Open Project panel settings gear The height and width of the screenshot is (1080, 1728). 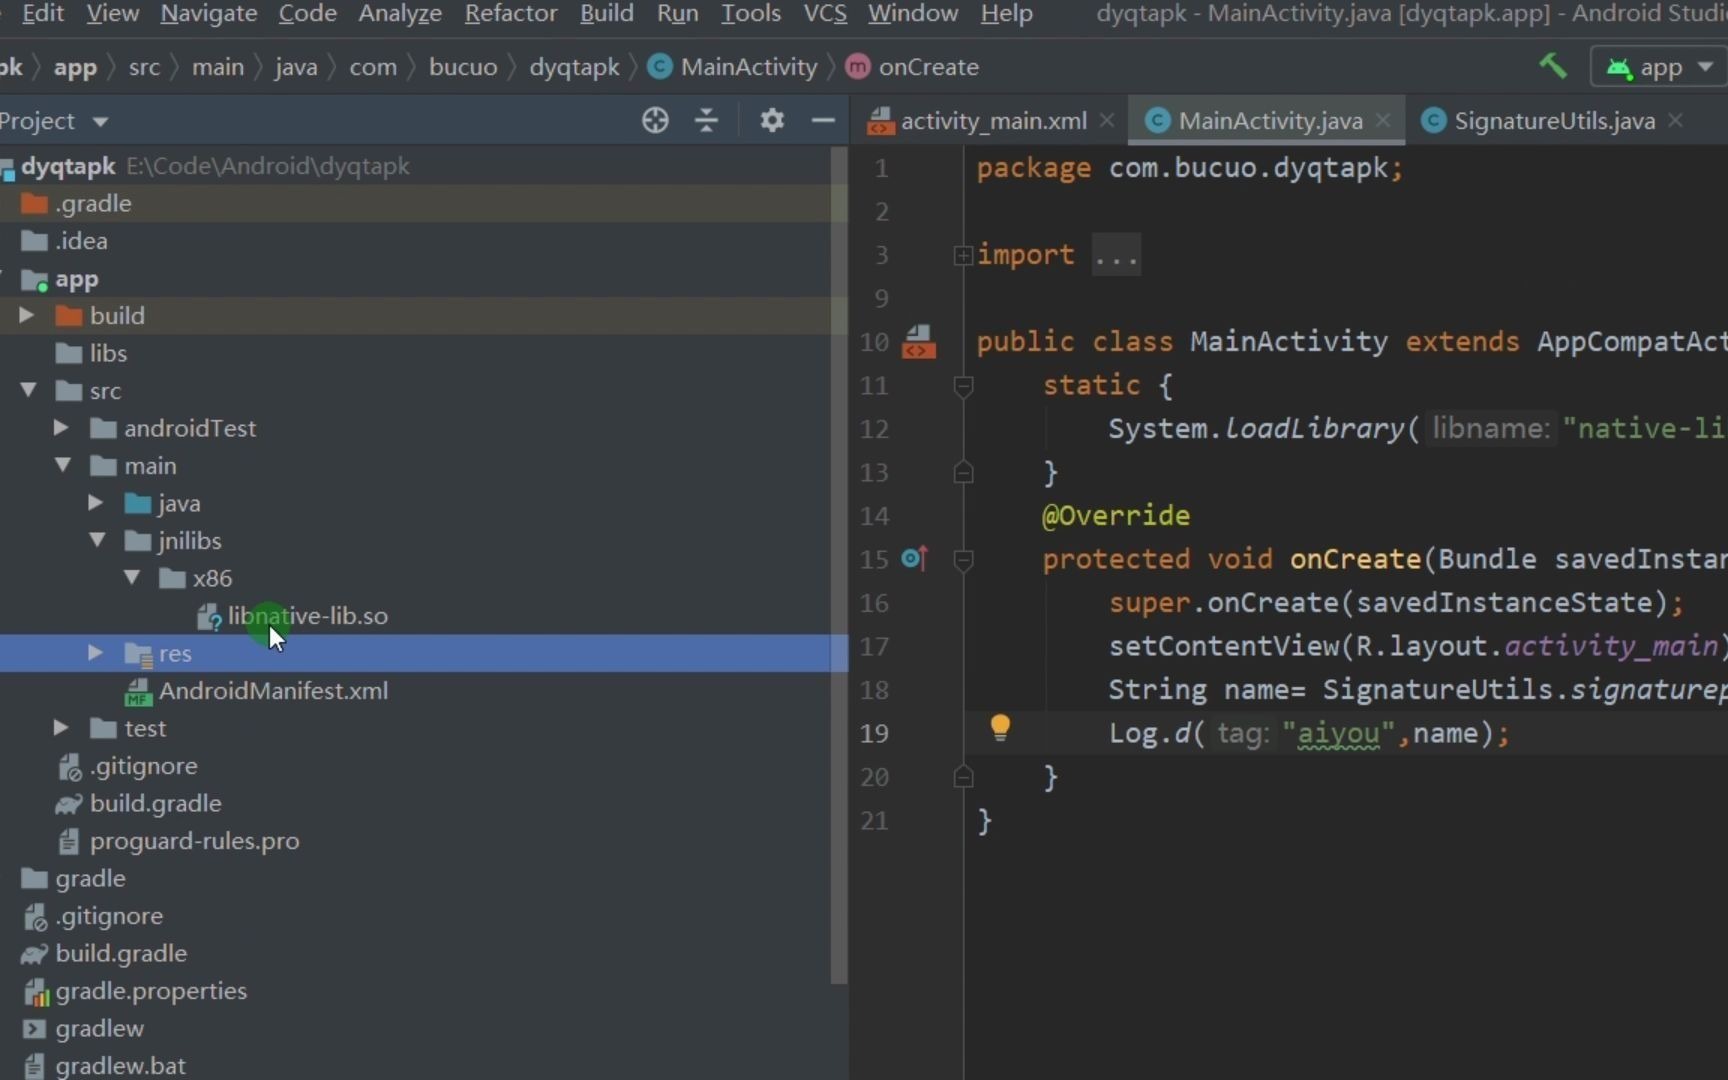pos(772,121)
